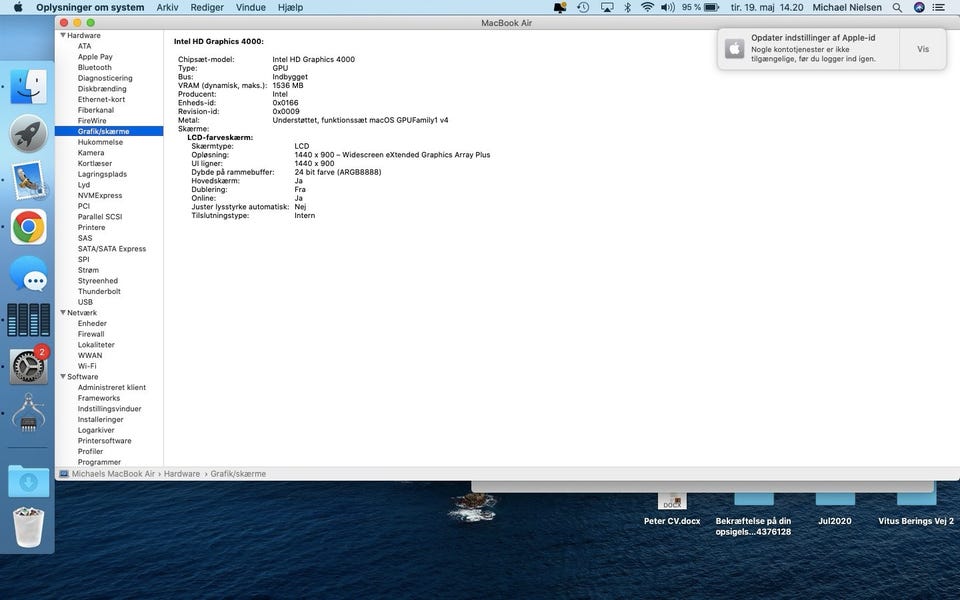
Task: Select SATA/SATA Express in the sidebar
Action: (x=111, y=249)
